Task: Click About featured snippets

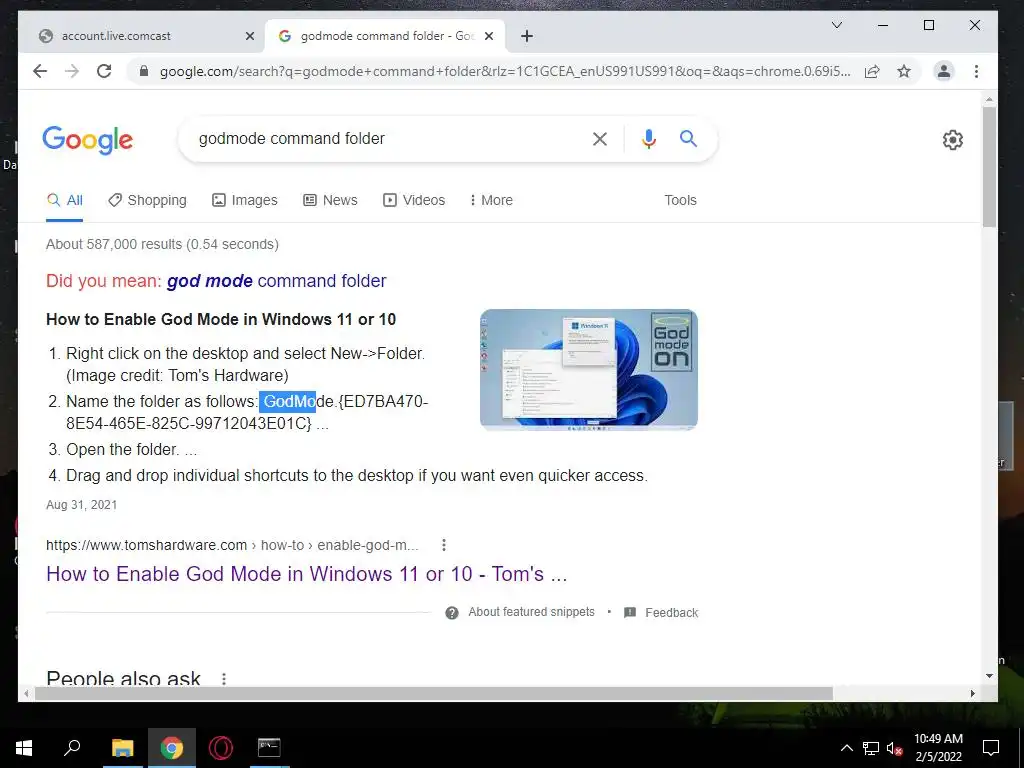Action: 531,612
